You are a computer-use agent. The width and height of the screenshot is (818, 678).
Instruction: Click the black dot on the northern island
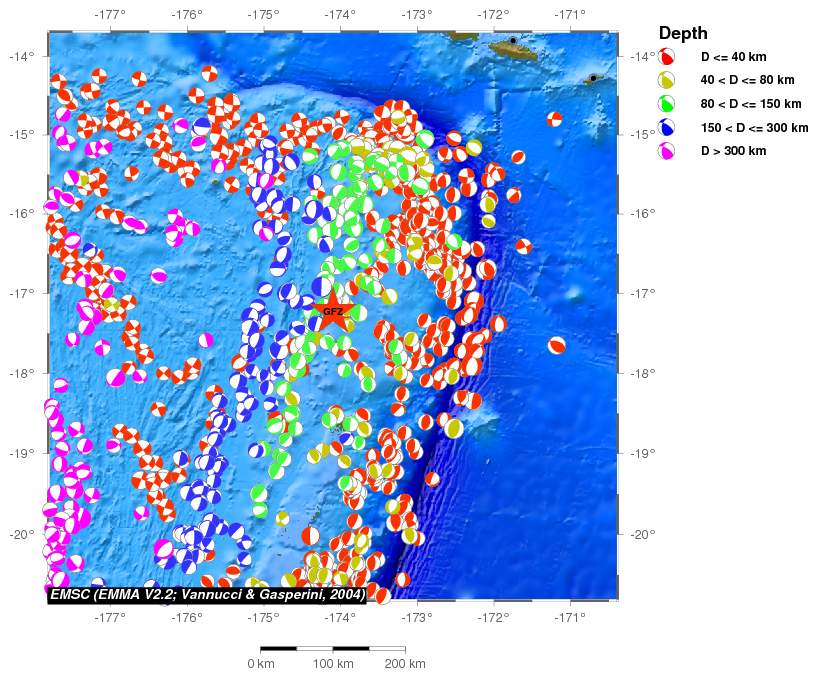click(x=513, y=41)
